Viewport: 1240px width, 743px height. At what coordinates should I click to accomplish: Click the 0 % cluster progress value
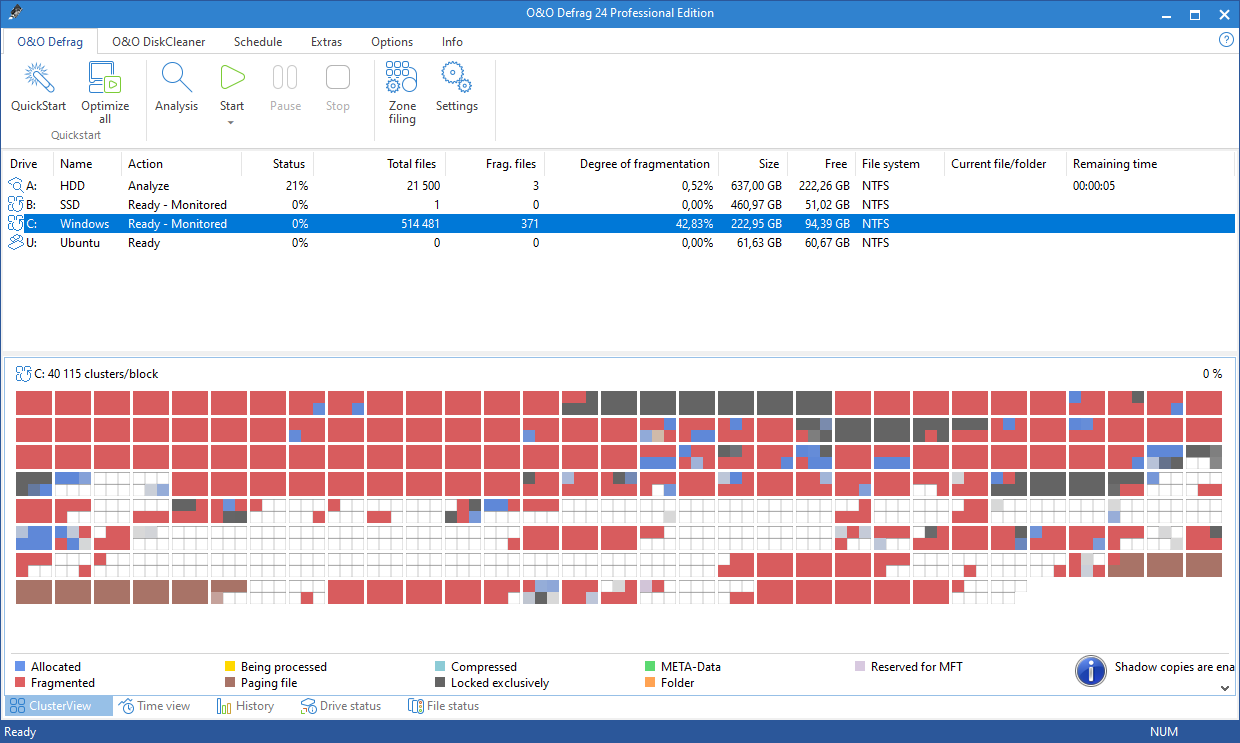1212,374
